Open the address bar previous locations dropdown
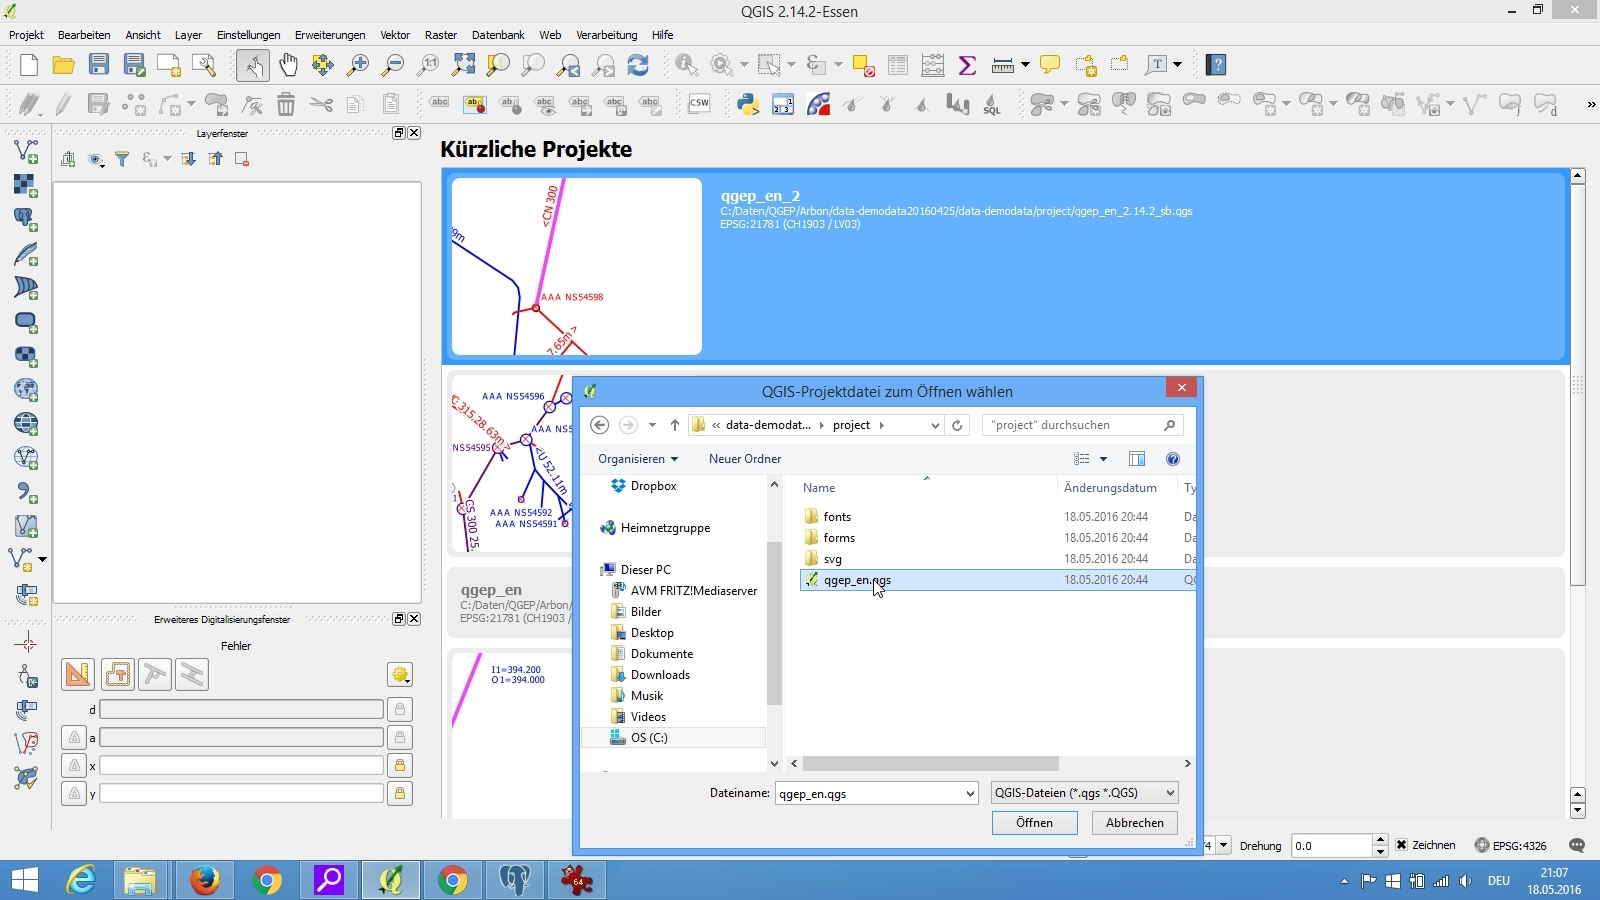Viewport: 1600px width, 900px height. pos(935,425)
